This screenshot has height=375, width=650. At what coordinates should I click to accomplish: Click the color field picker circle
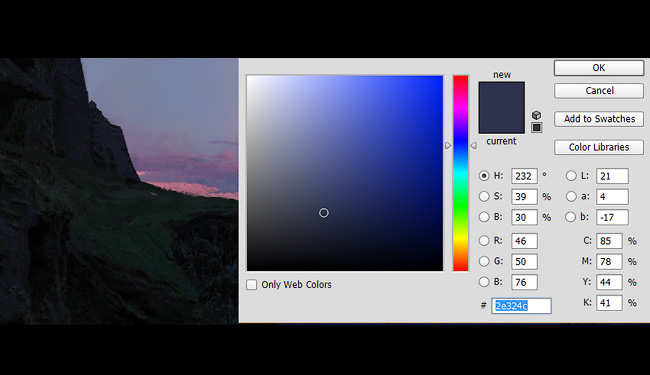click(324, 213)
